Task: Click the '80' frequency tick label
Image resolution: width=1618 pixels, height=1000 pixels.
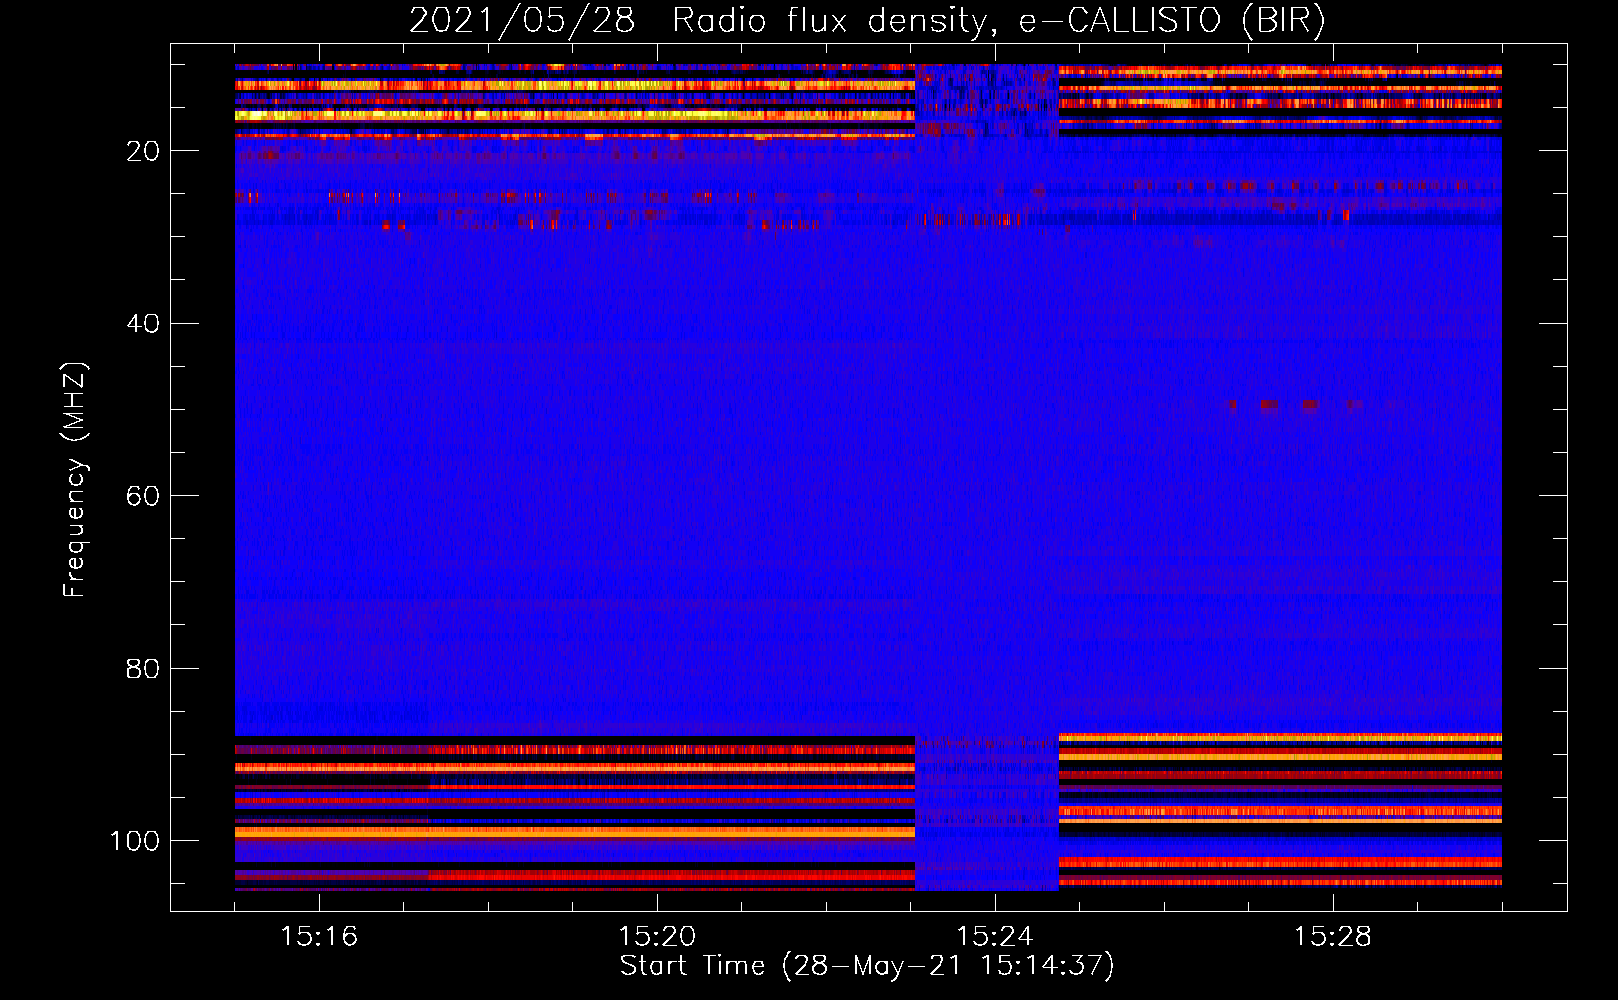Action: (x=143, y=668)
